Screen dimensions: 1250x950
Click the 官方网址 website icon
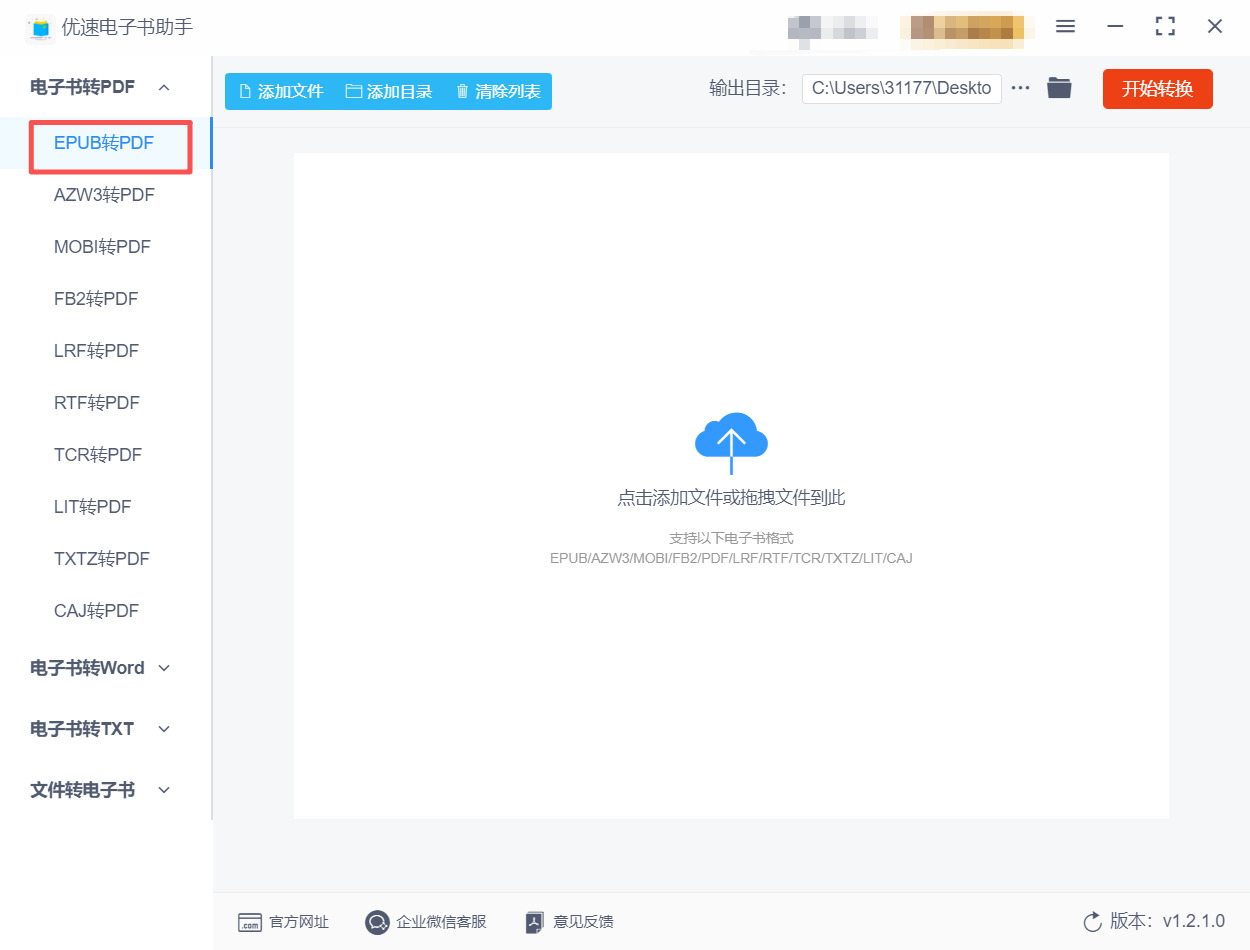point(250,922)
